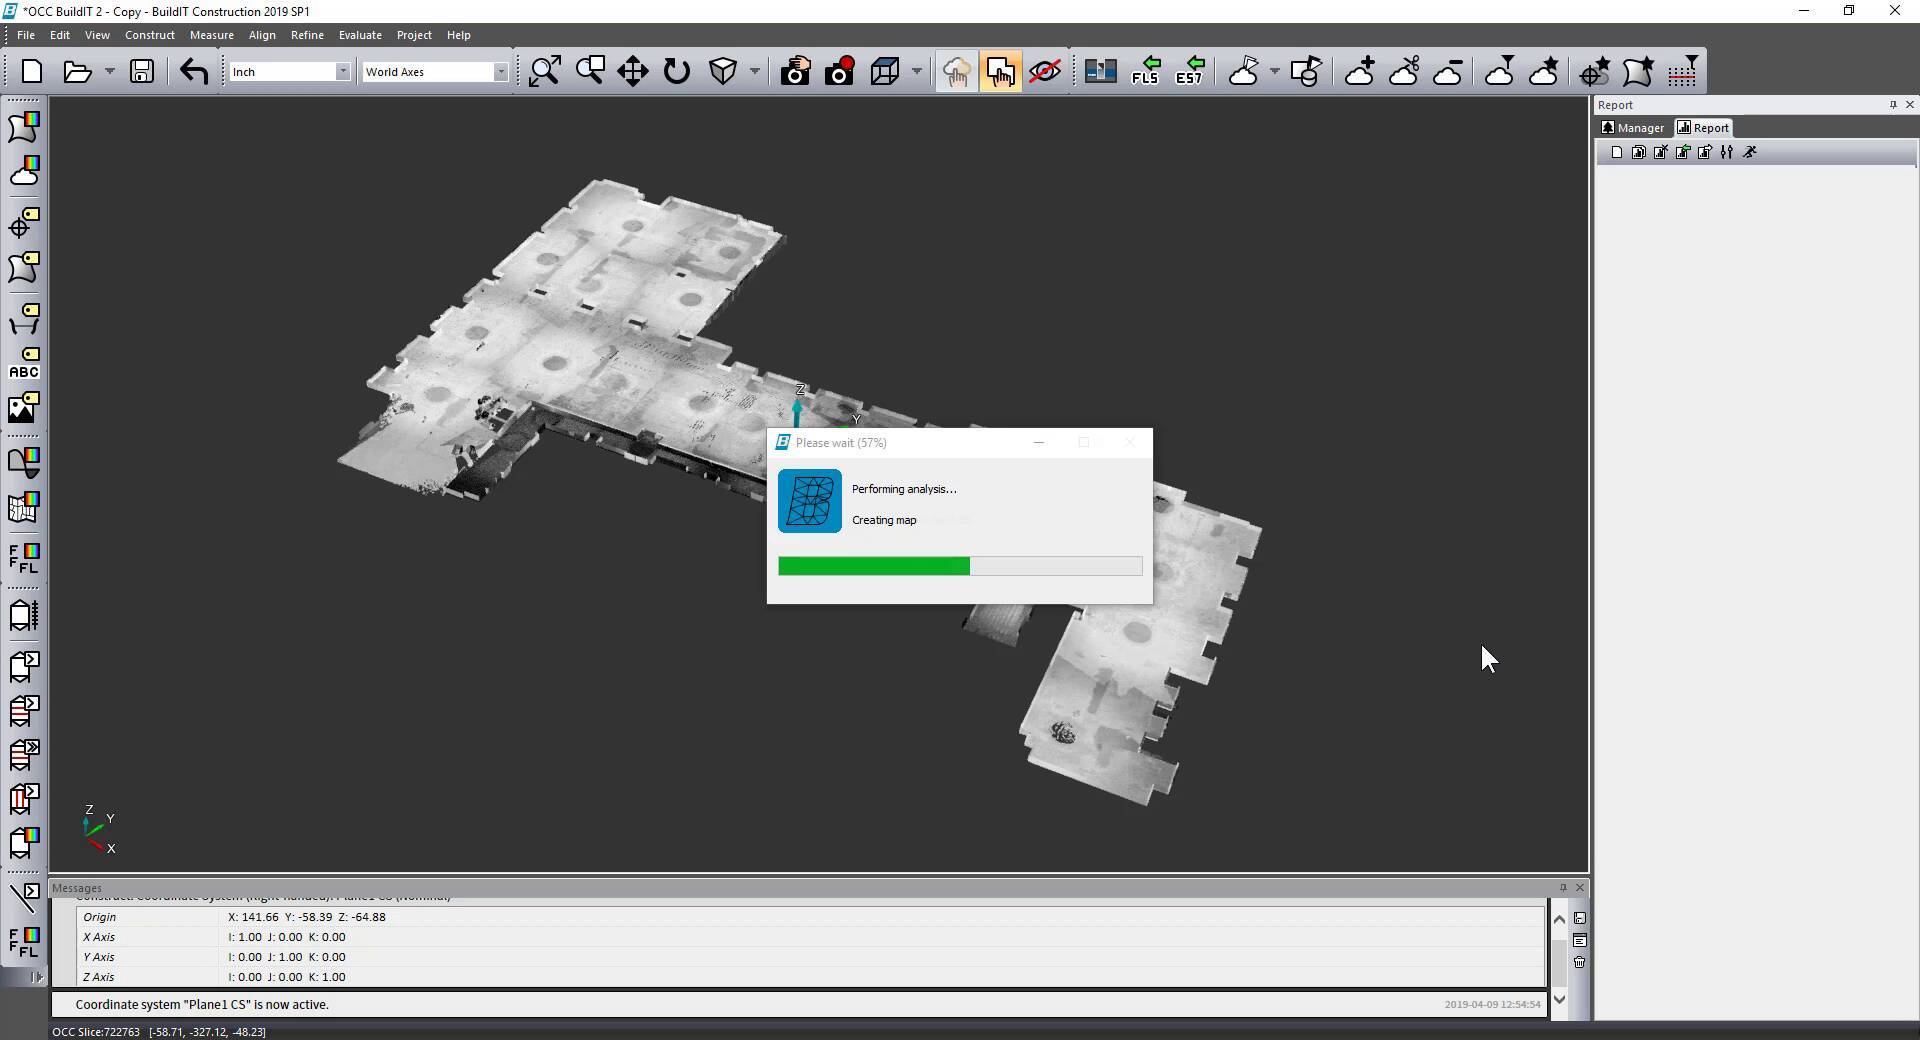
Task: Expand the view cube dropdown arrow
Action: pos(754,72)
